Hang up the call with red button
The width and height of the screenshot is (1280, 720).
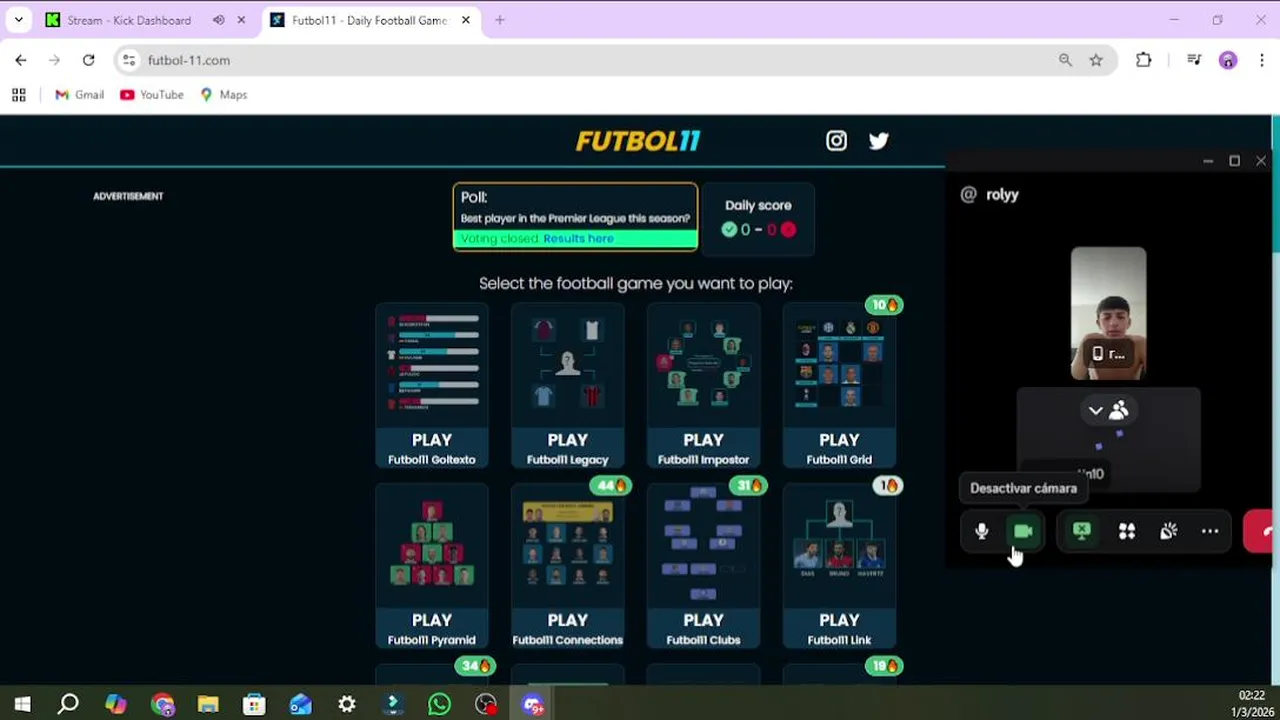pyautogui.click(x=1260, y=532)
